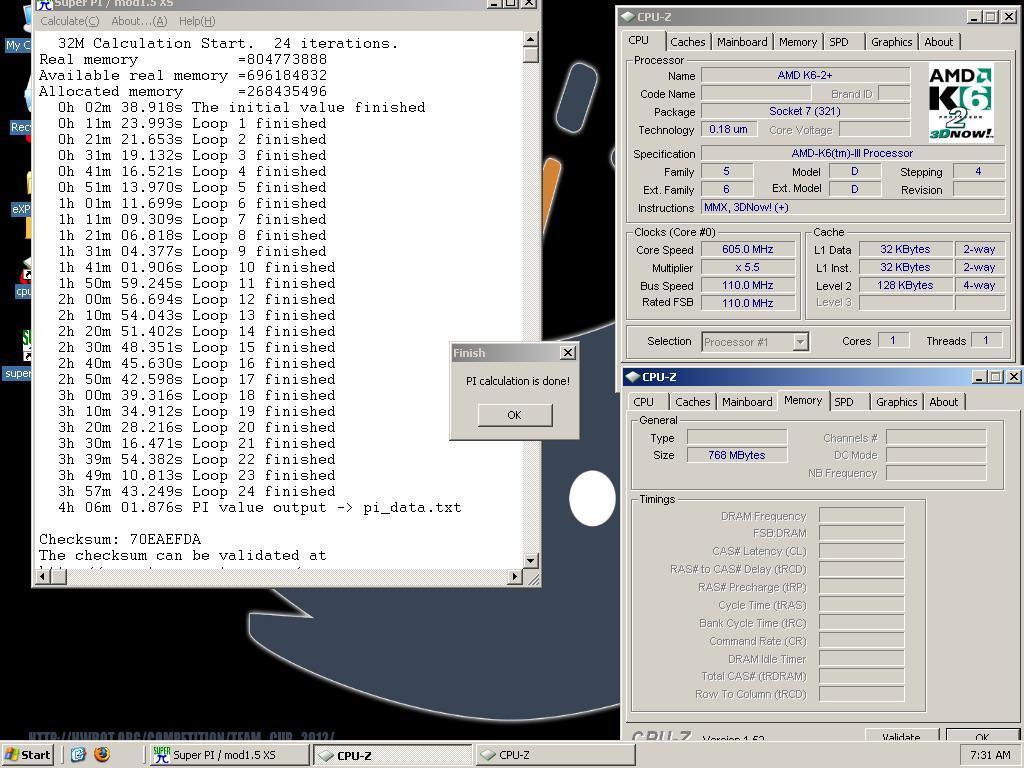Close the Finish dialog with its X button
This screenshot has width=1024, height=768.
568,353
